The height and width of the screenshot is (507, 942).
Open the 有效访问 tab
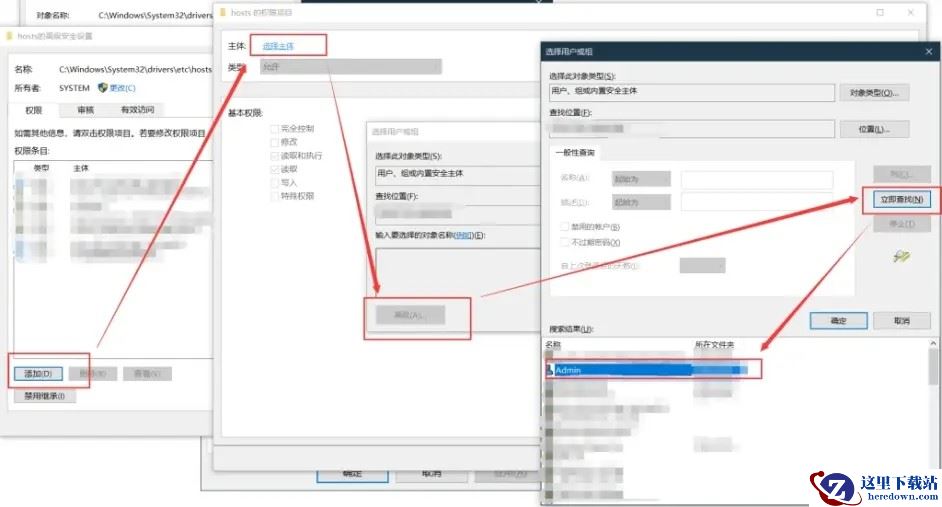coord(137,110)
